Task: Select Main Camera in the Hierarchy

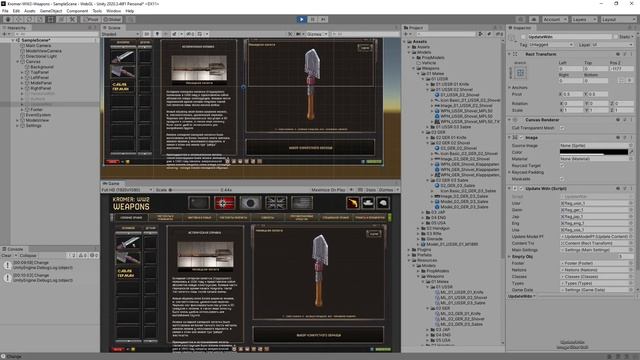Action: pos(38,46)
